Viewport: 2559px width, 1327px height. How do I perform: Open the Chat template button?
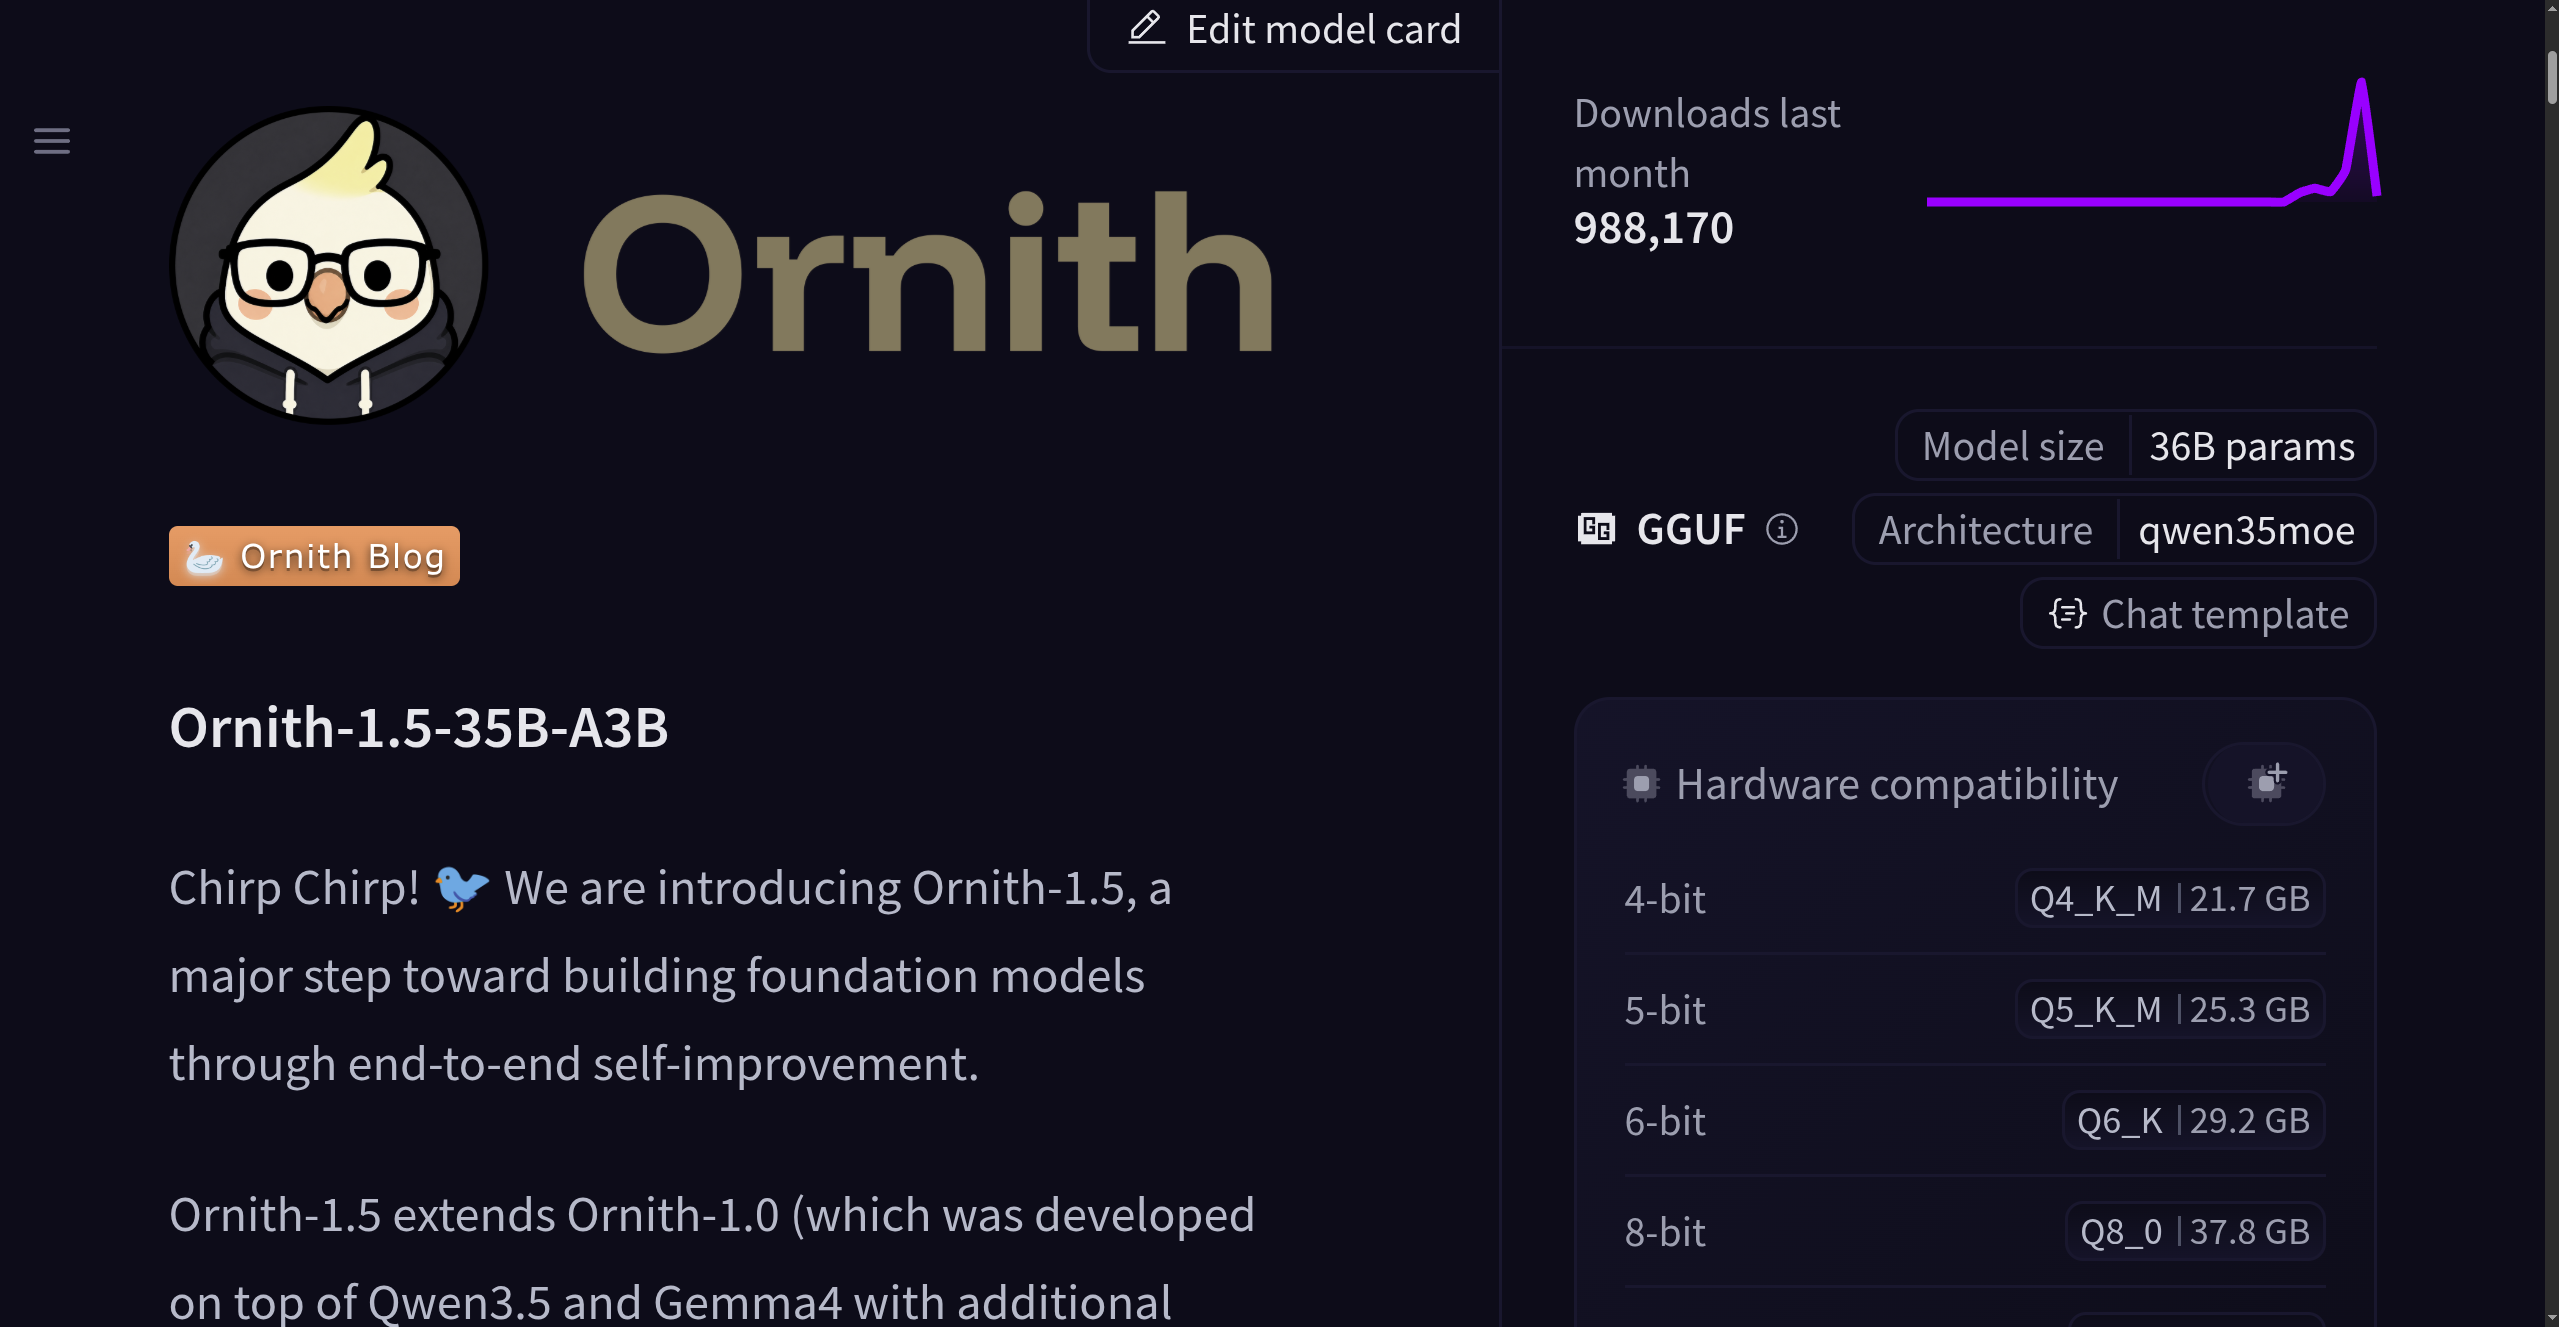[x=2198, y=614]
